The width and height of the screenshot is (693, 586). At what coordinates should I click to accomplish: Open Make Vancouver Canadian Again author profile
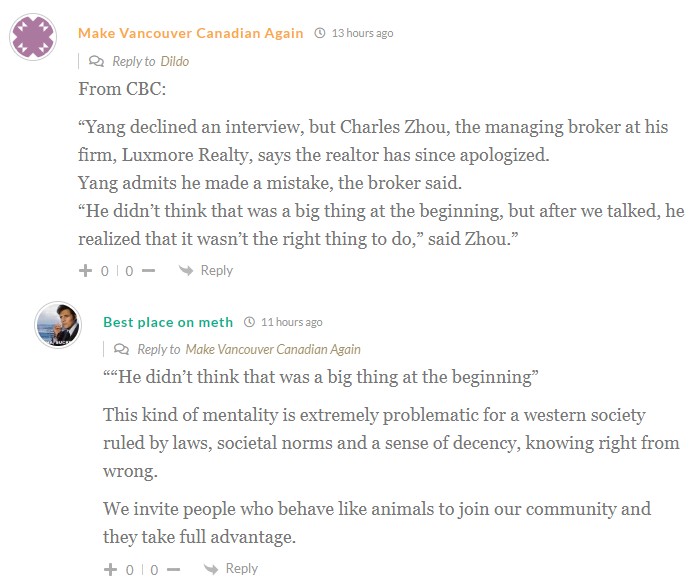(191, 33)
